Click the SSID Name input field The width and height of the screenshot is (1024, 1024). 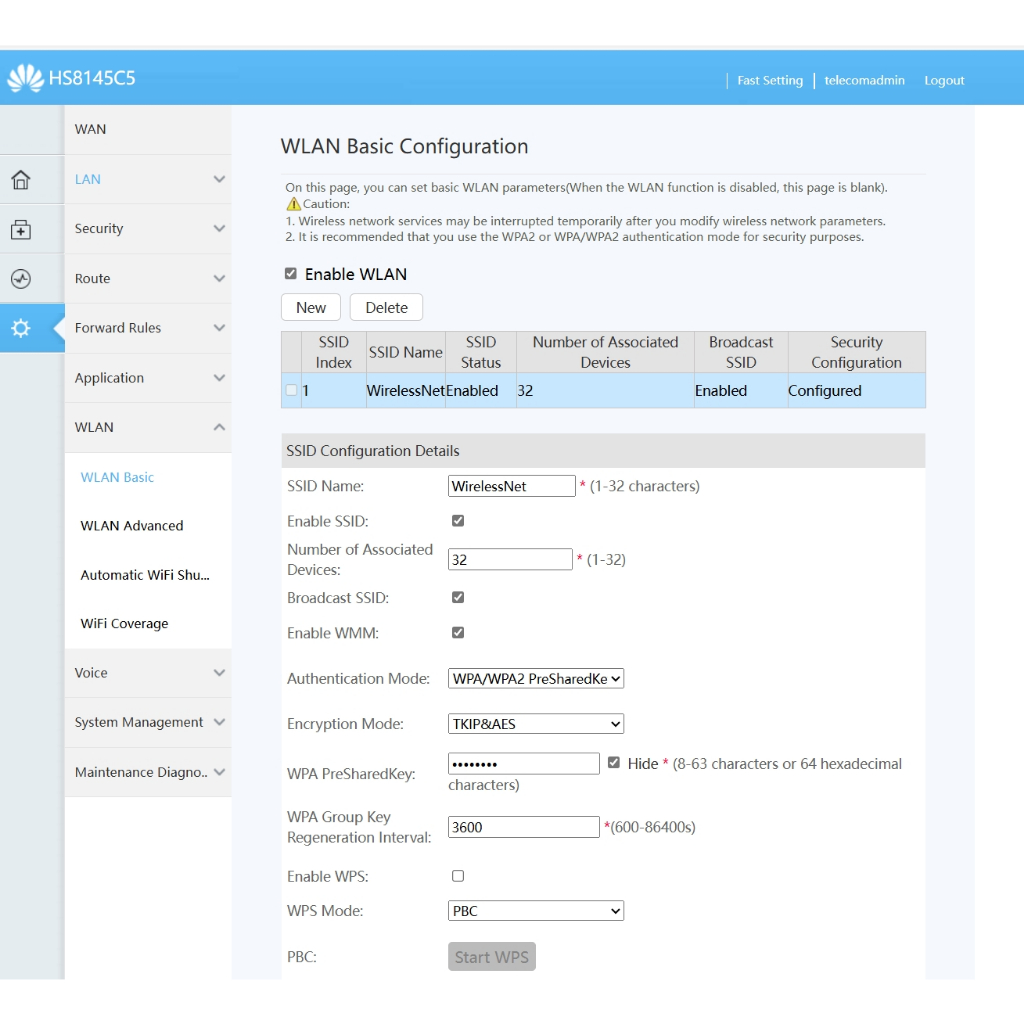click(512, 486)
